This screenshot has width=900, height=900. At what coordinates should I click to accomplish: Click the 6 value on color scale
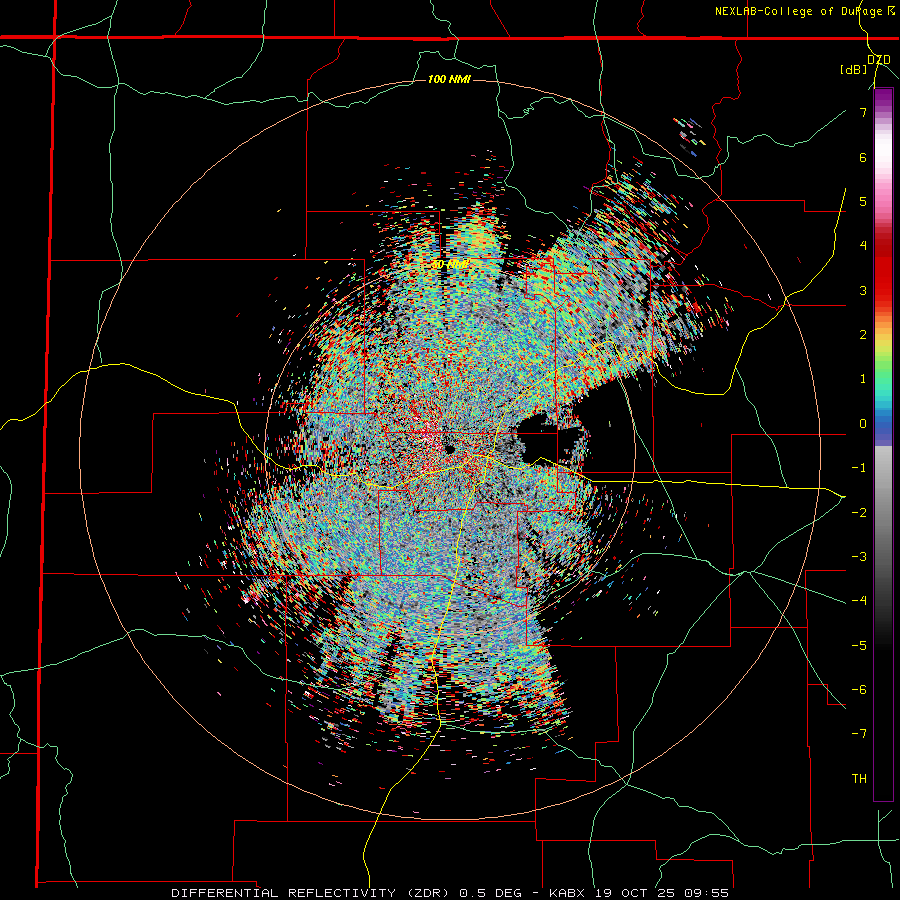[863, 157]
